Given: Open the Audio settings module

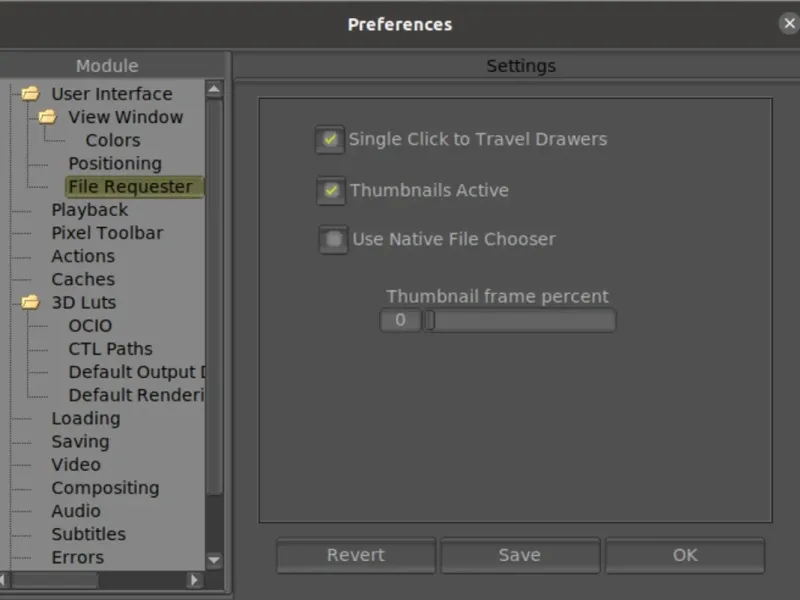Looking at the screenshot, I should coord(76,511).
